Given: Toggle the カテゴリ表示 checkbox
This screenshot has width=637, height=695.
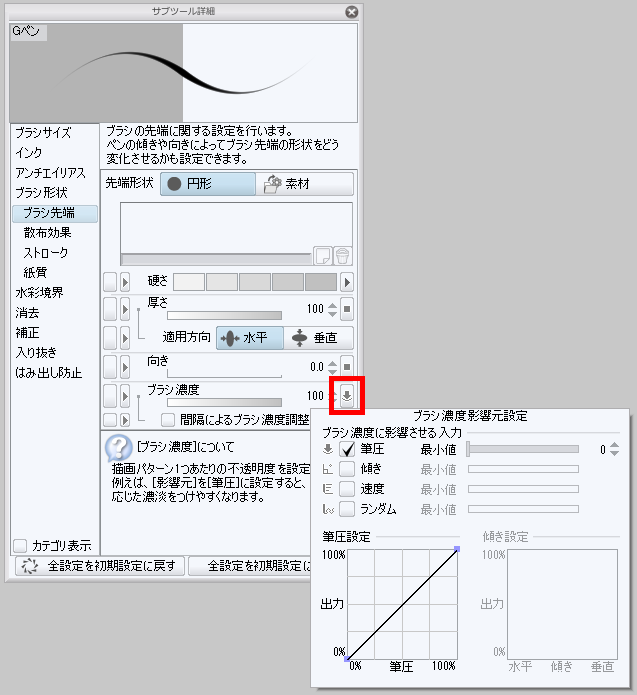Looking at the screenshot, I should [x=20, y=545].
